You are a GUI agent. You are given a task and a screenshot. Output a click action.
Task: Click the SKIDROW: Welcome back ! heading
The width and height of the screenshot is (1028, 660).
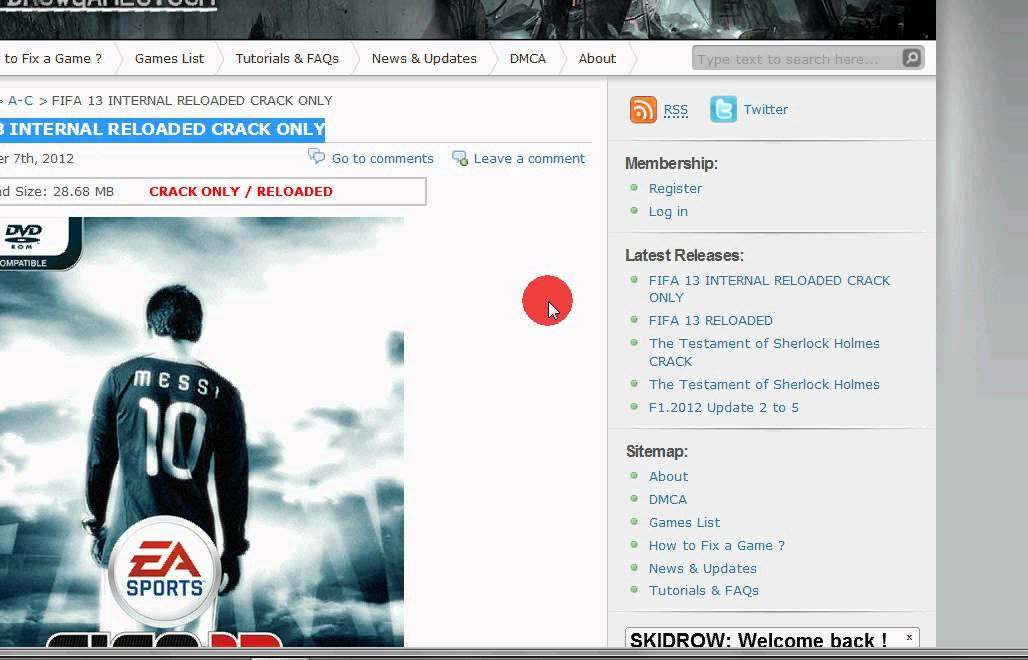pyautogui.click(x=759, y=640)
